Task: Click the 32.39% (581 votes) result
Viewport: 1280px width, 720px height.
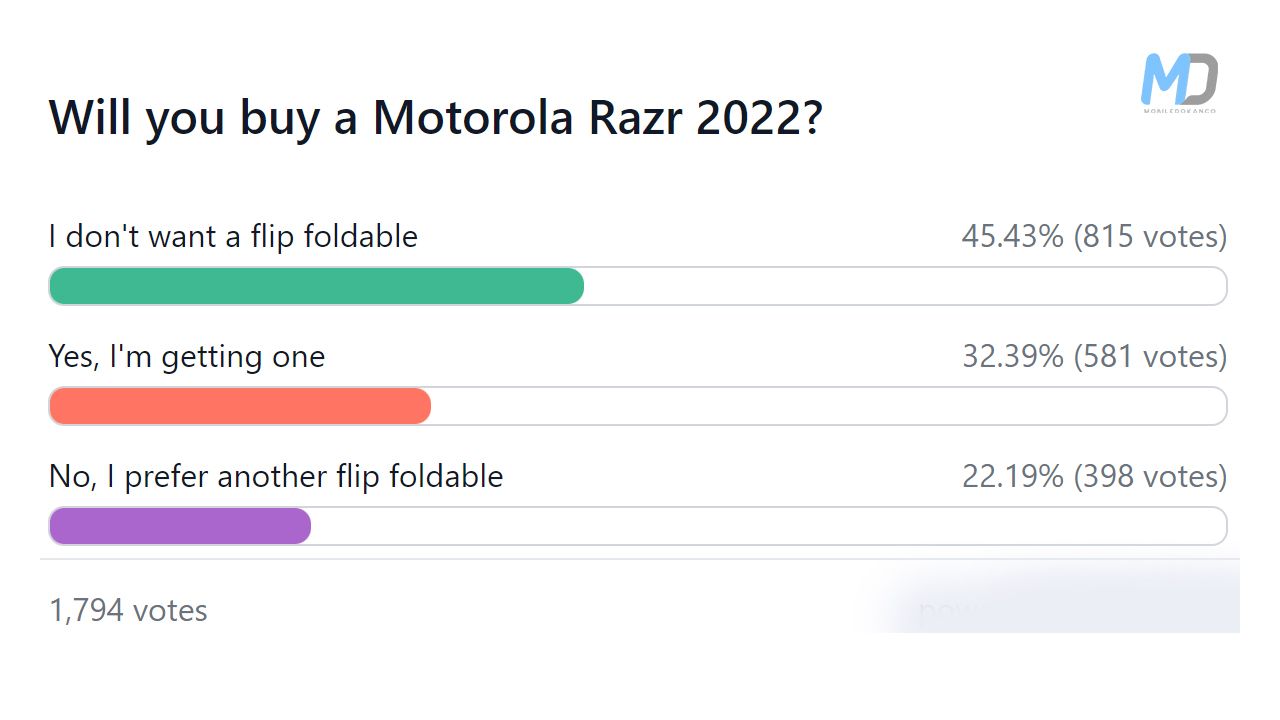Action: (x=1094, y=357)
